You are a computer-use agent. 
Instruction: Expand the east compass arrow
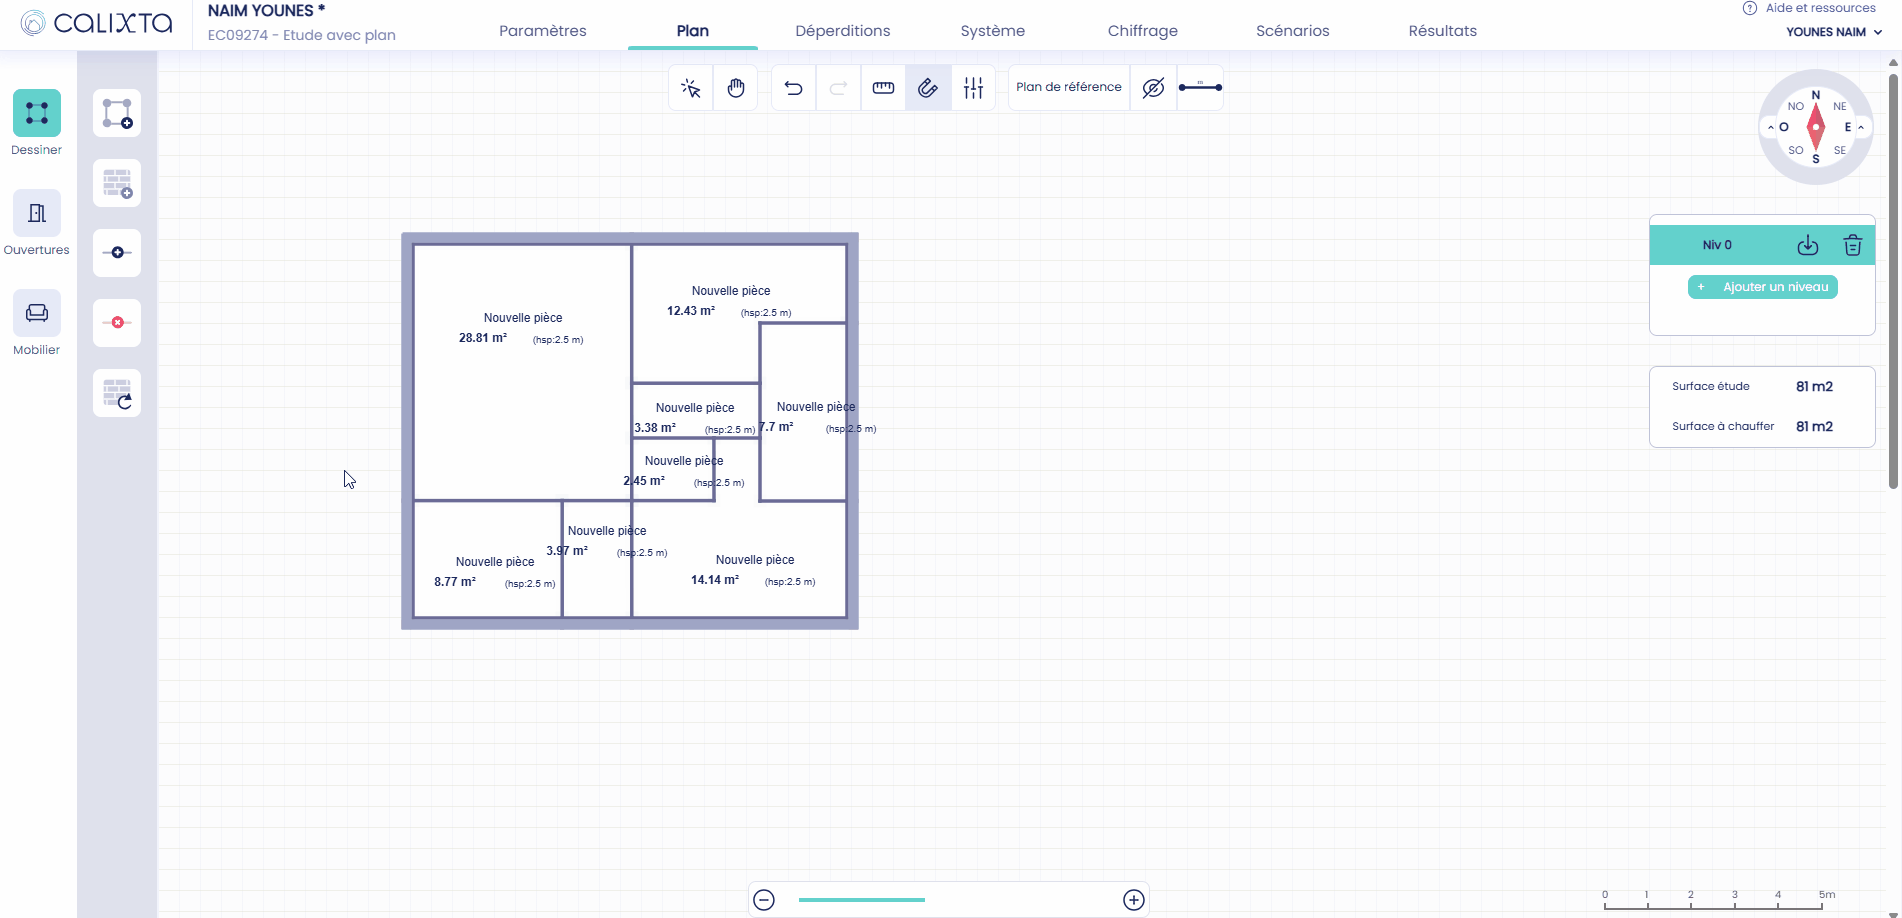1860,127
